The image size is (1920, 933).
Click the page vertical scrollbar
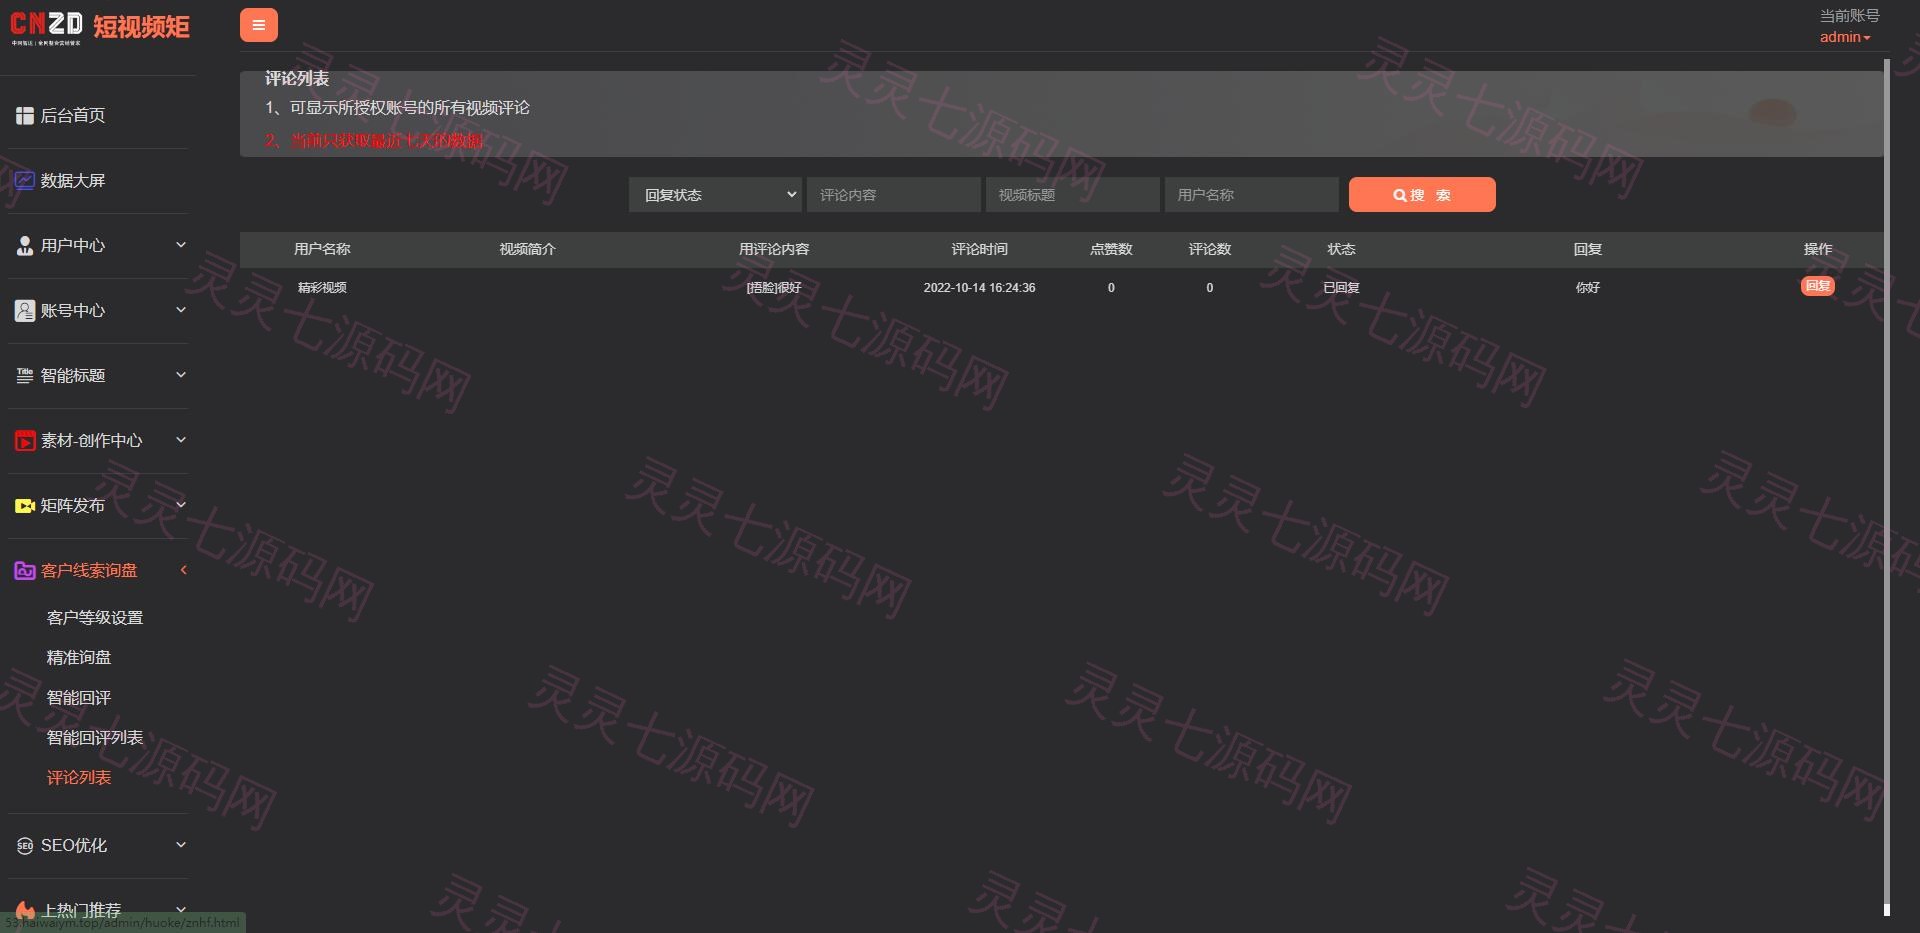1887,485
